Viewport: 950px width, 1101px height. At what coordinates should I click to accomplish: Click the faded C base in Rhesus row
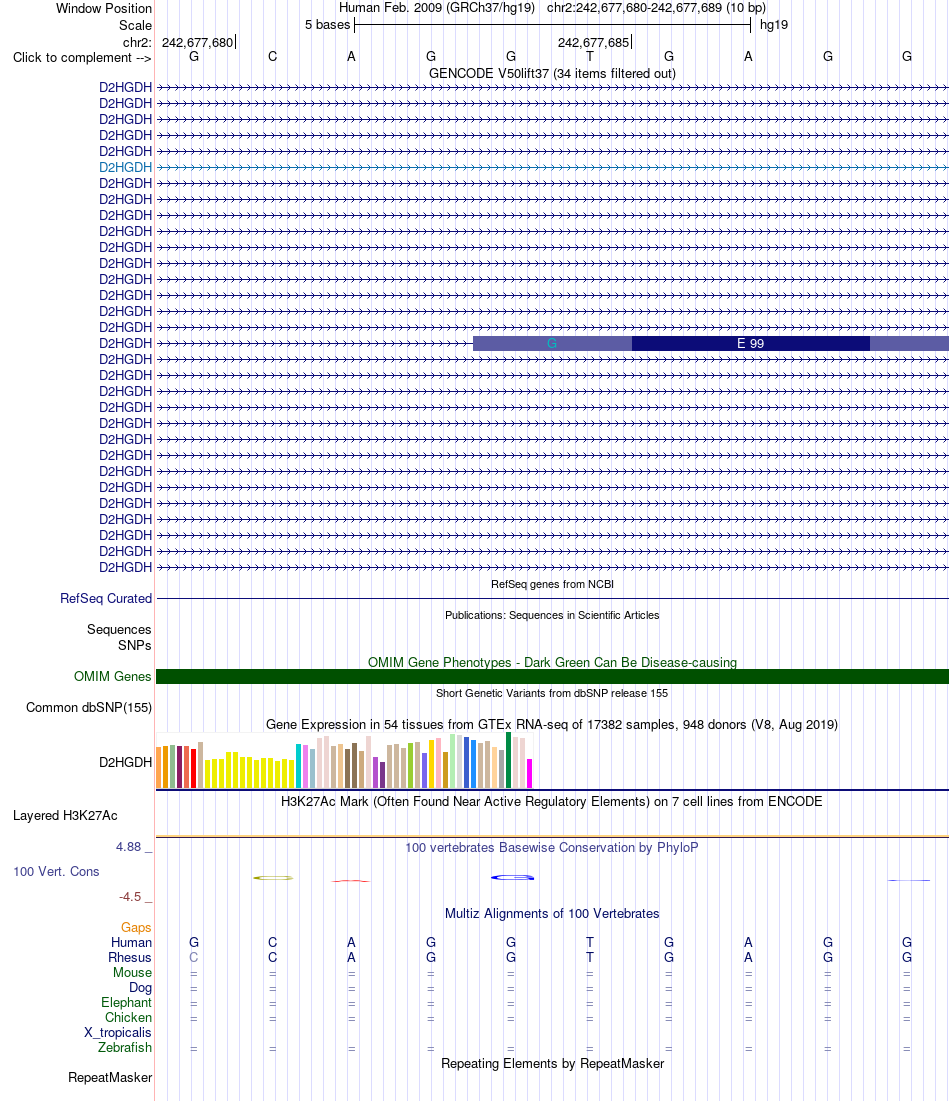point(194,957)
